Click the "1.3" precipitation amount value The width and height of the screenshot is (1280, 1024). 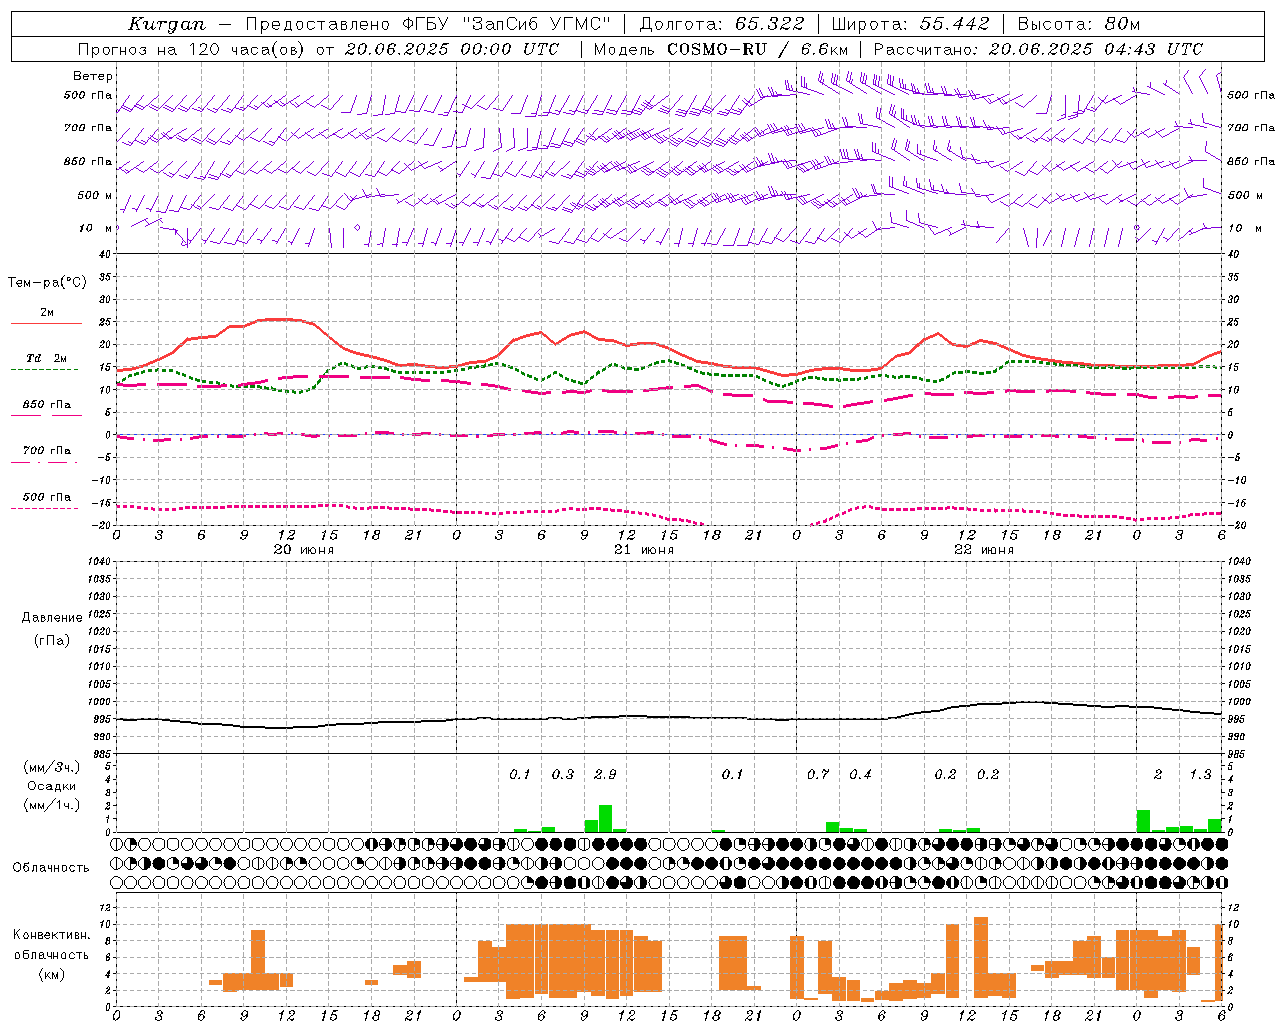pyautogui.click(x=1200, y=774)
